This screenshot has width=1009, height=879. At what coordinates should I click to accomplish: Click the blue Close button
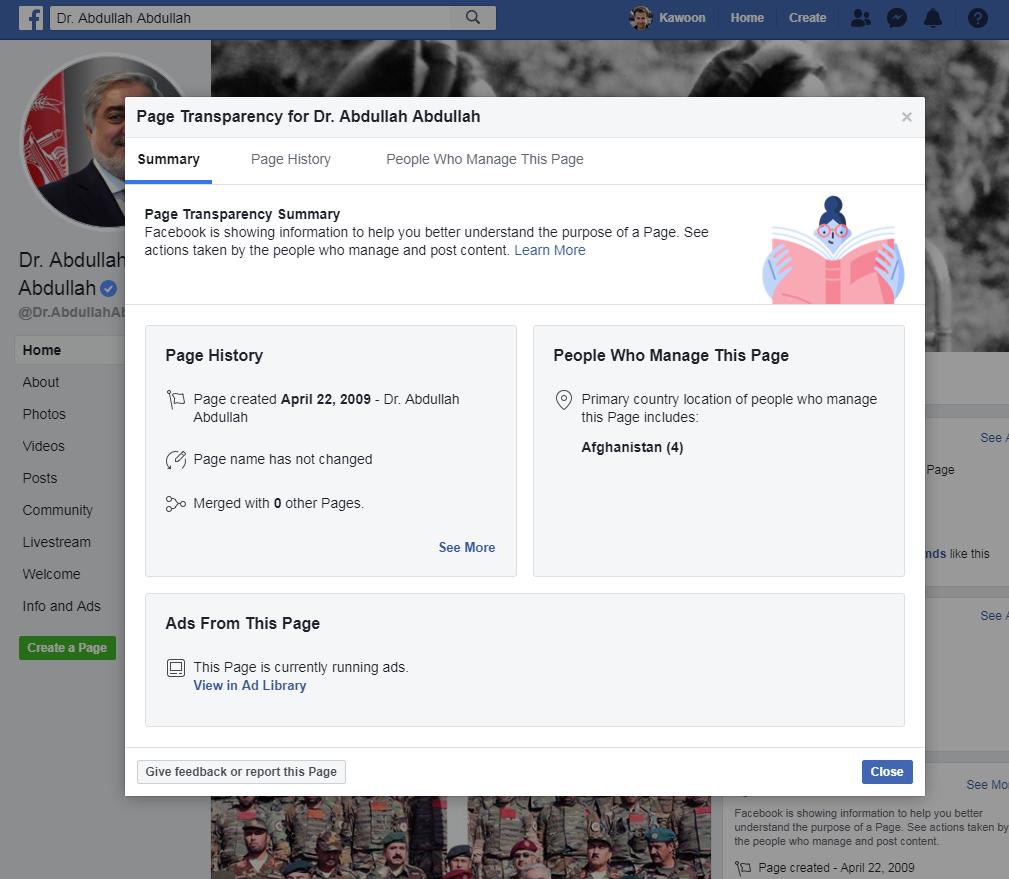click(887, 772)
